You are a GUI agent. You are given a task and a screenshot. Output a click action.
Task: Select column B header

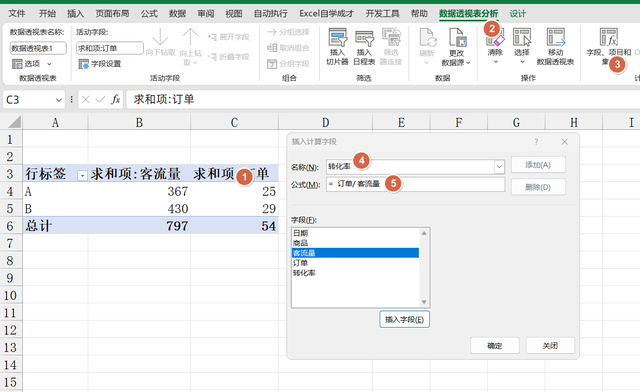tap(139, 122)
